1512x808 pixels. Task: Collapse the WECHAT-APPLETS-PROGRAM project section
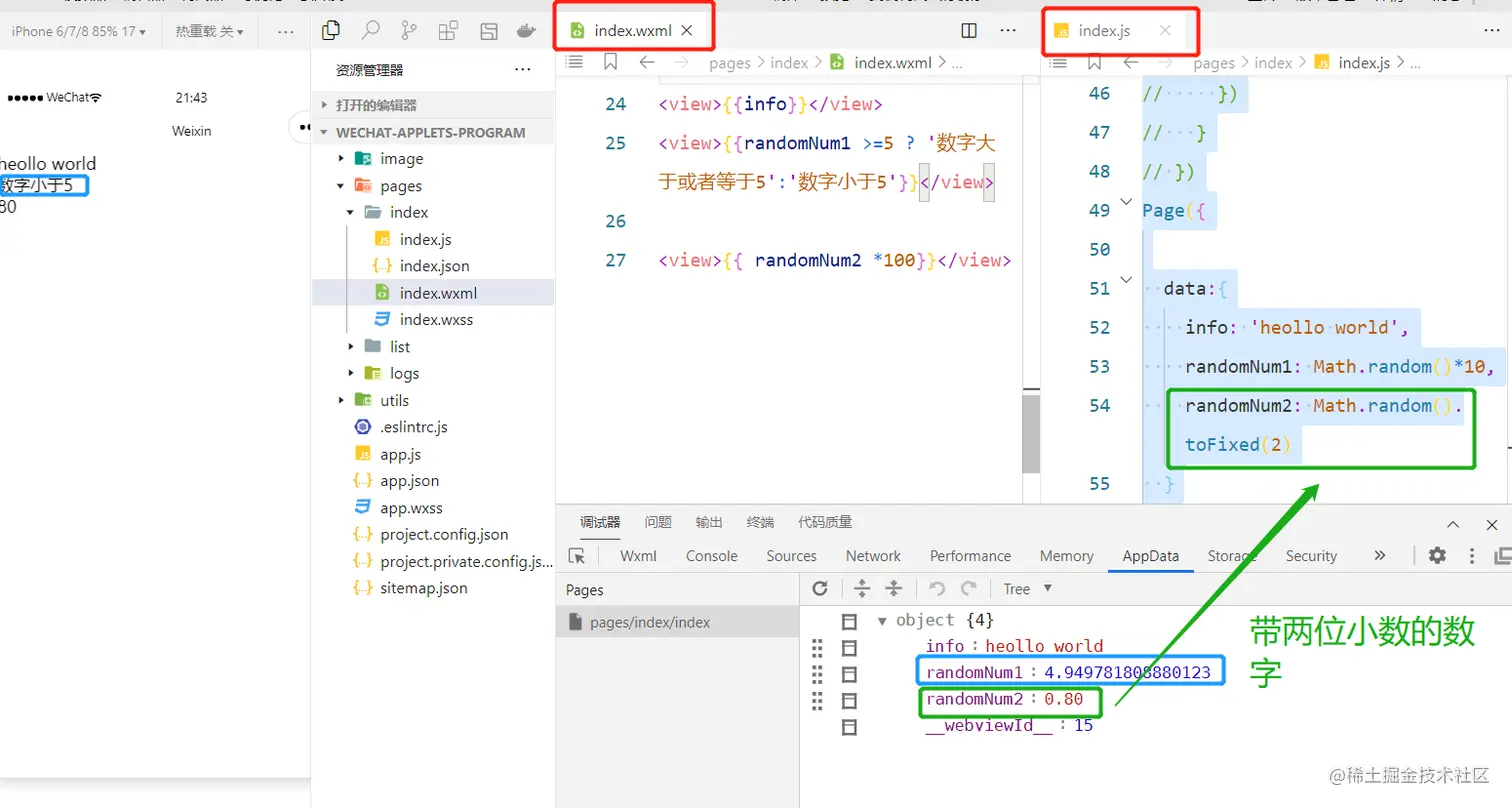[x=433, y=132]
